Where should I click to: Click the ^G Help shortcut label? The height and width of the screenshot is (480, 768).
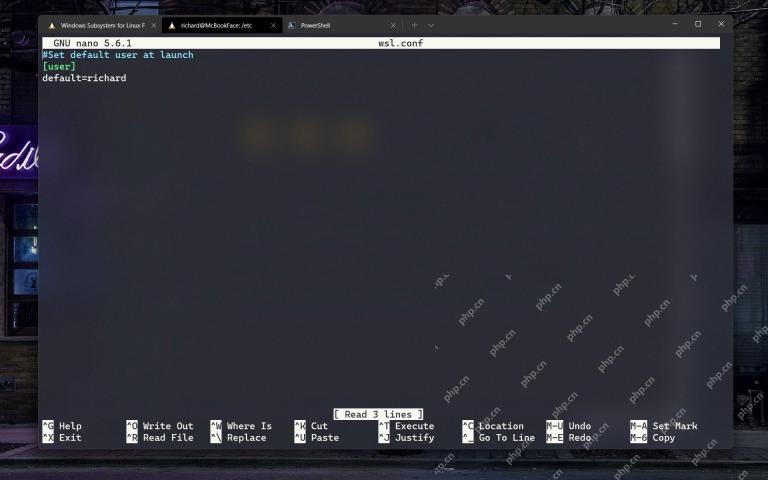click(62, 426)
